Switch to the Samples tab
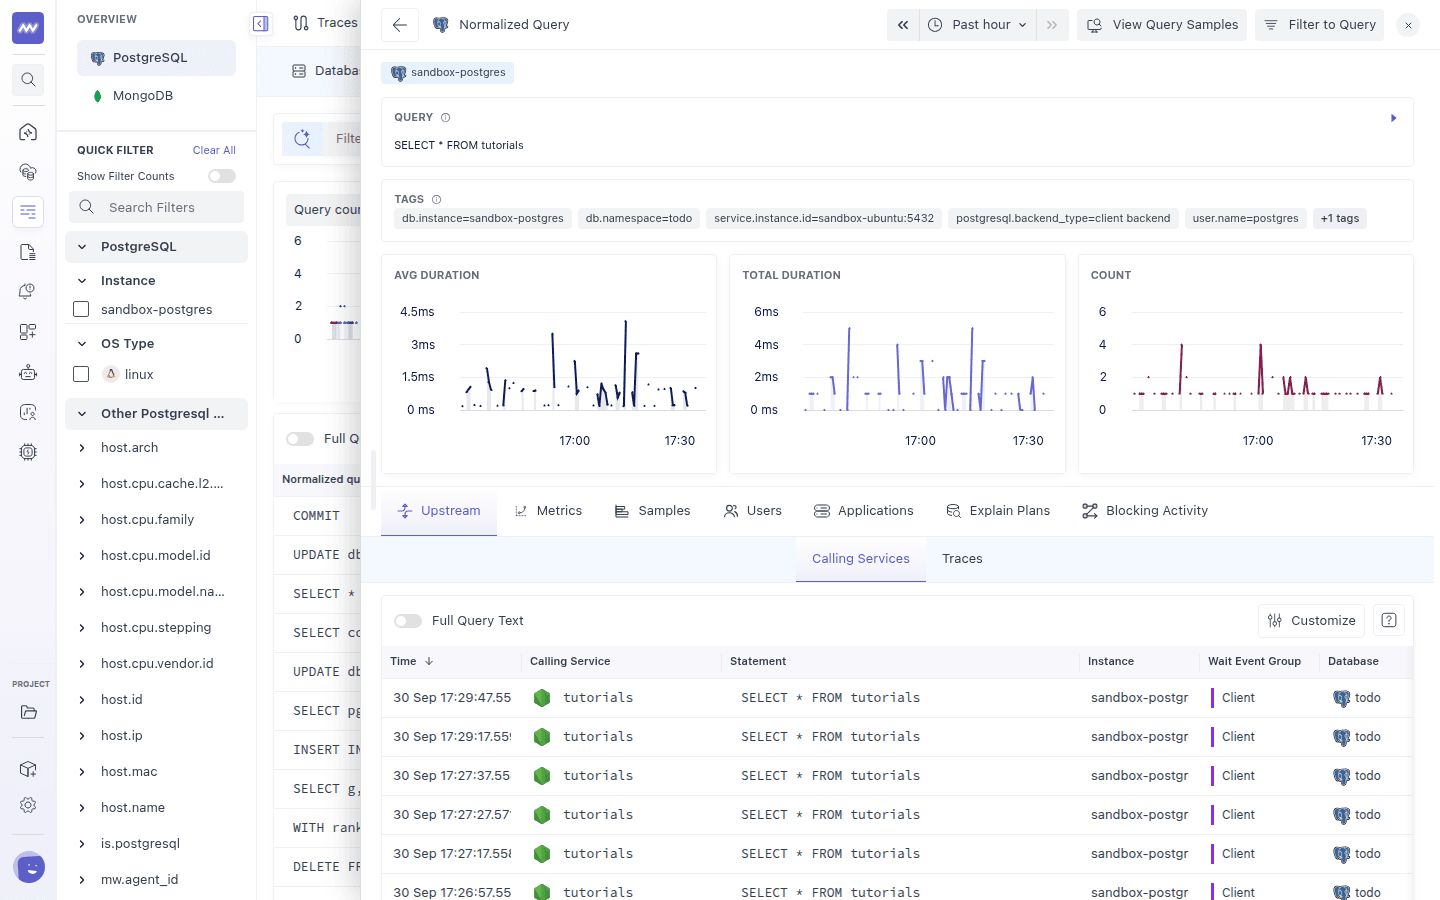The image size is (1440, 900). pyautogui.click(x=652, y=511)
